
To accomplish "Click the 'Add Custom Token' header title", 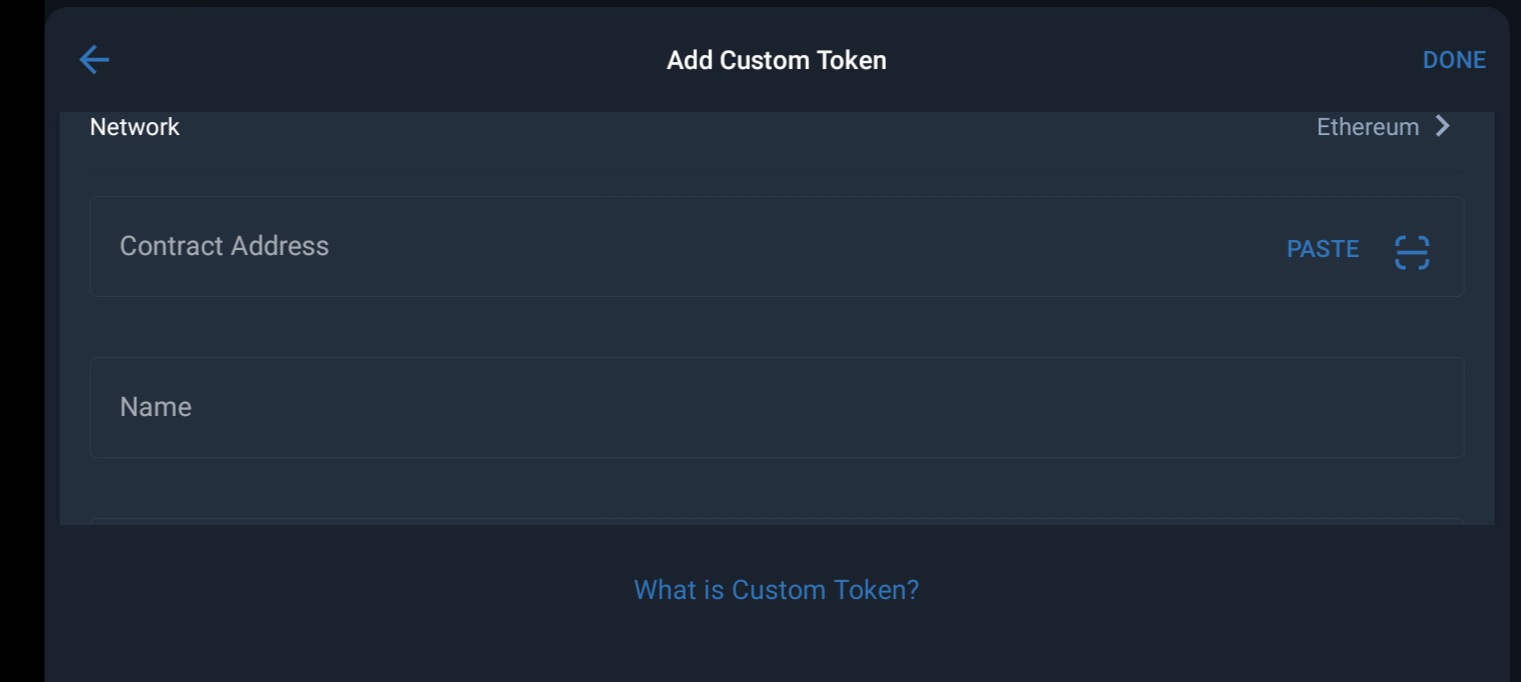I will pos(776,60).
